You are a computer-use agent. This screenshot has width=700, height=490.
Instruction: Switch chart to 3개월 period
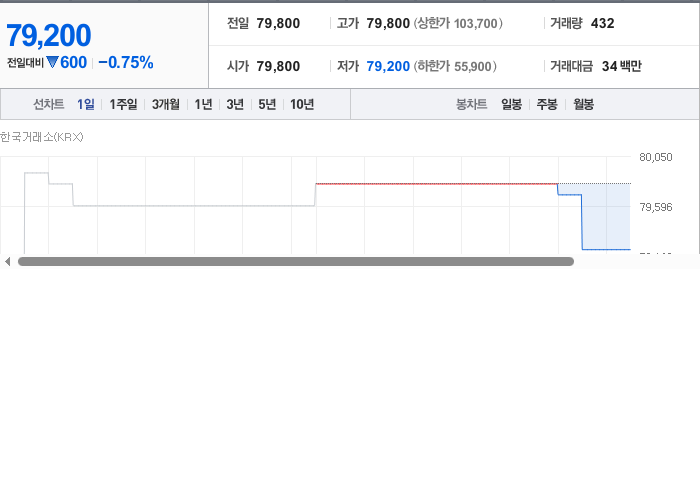pos(166,104)
